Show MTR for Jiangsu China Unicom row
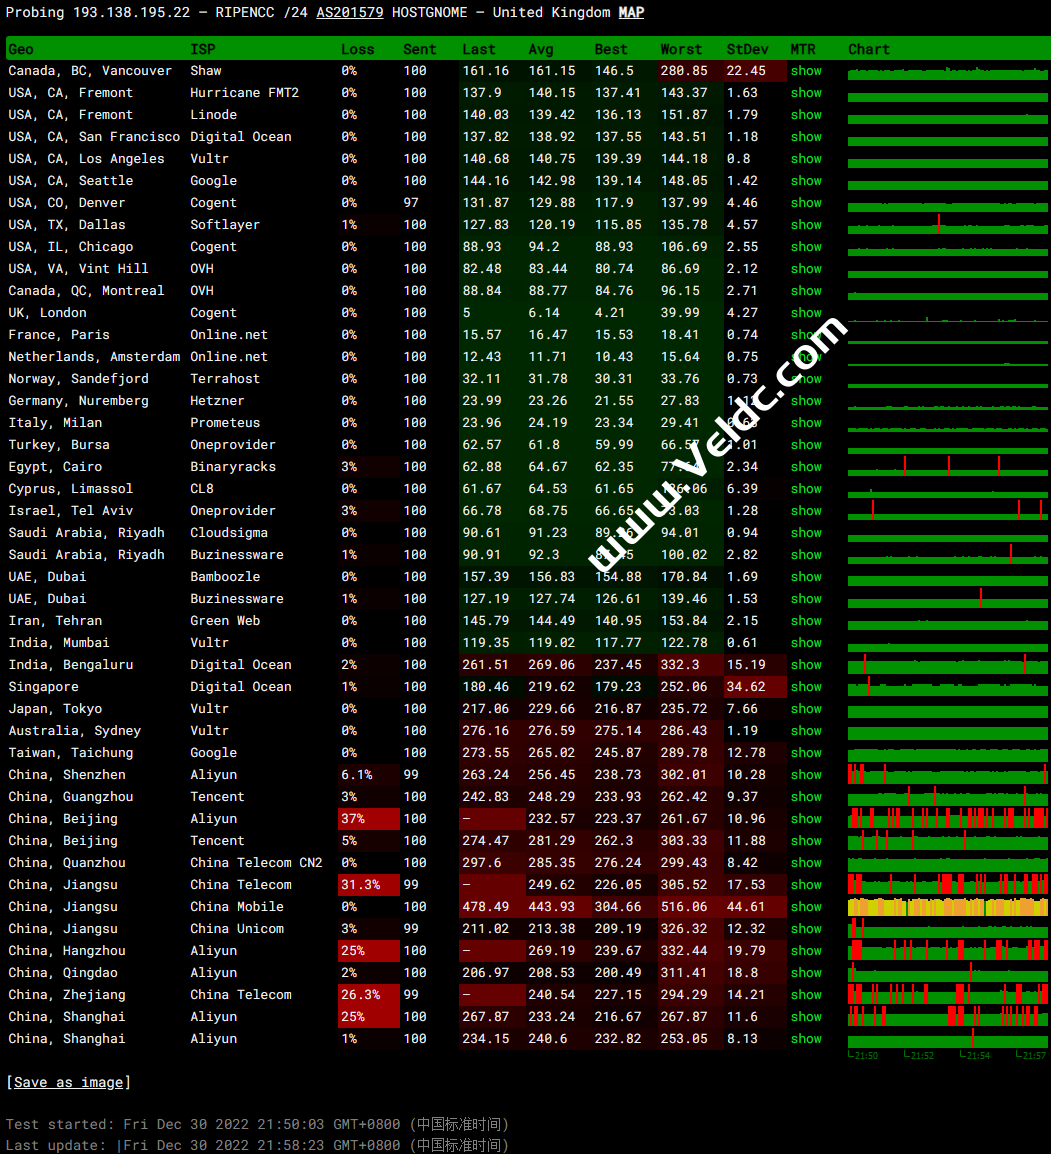Image resolution: width=1051 pixels, height=1154 pixels. pyautogui.click(x=806, y=930)
